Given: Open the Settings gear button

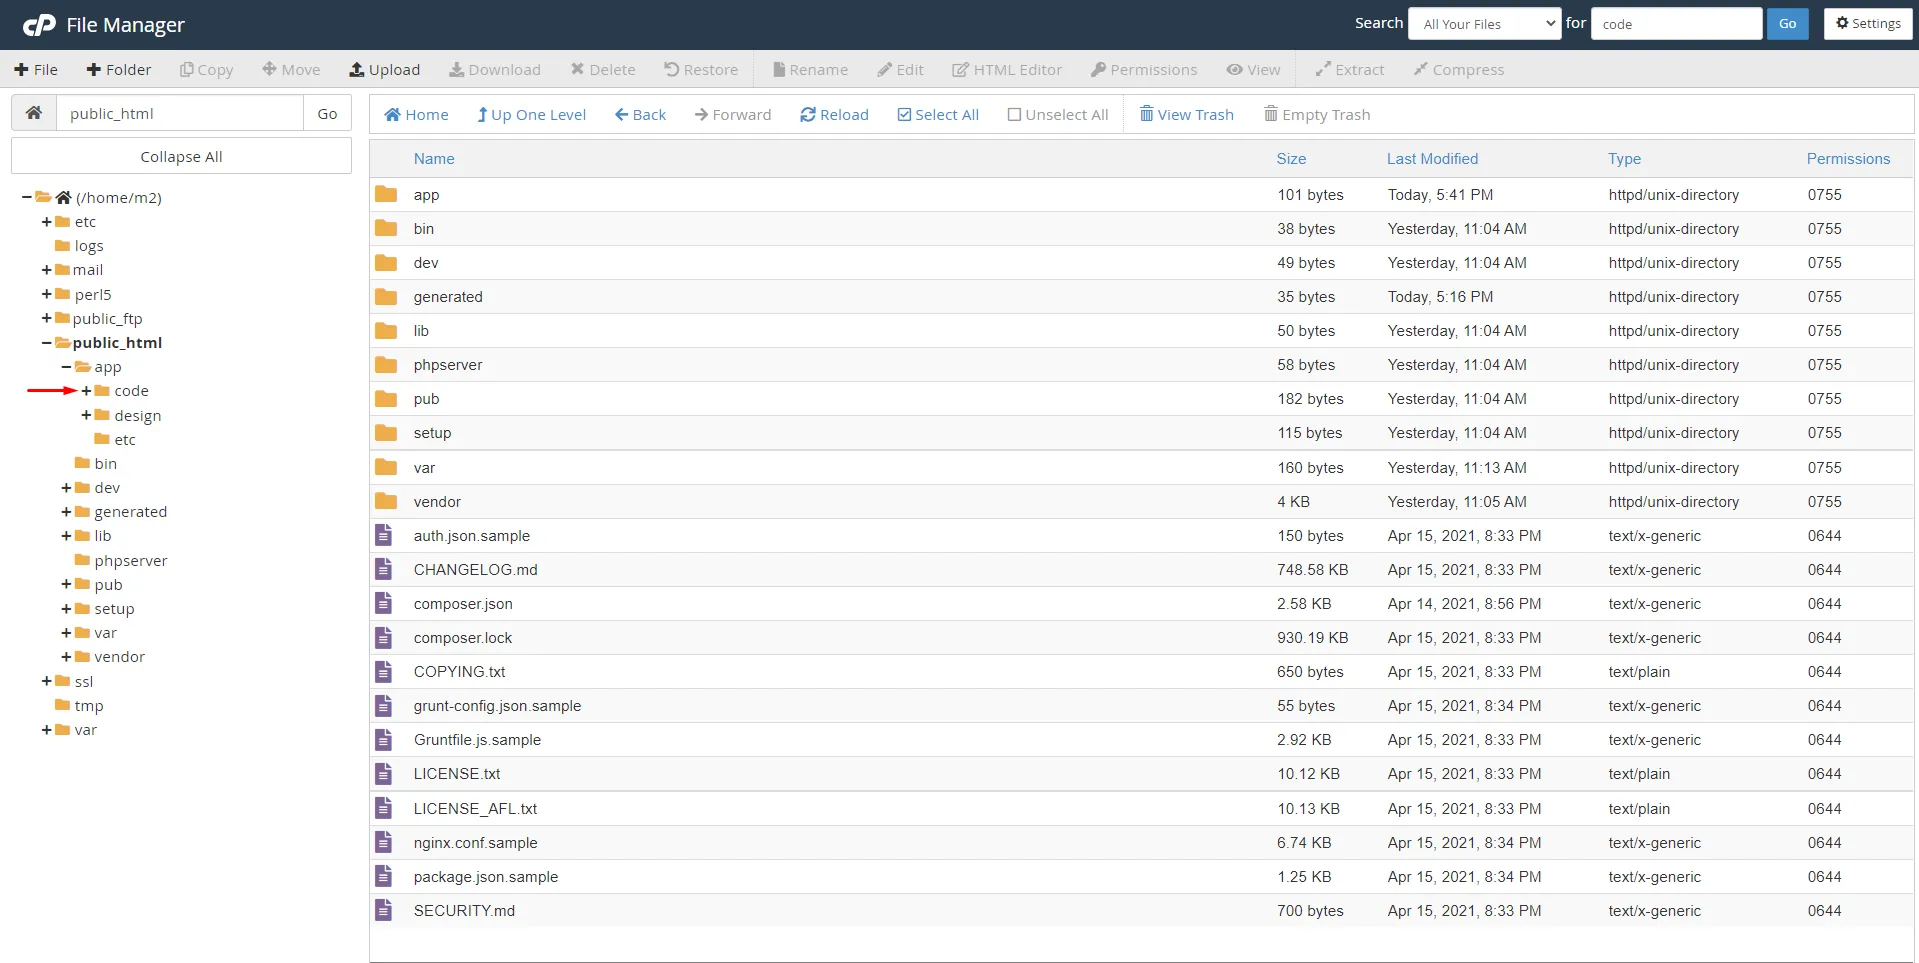Looking at the screenshot, I should [x=1867, y=24].
